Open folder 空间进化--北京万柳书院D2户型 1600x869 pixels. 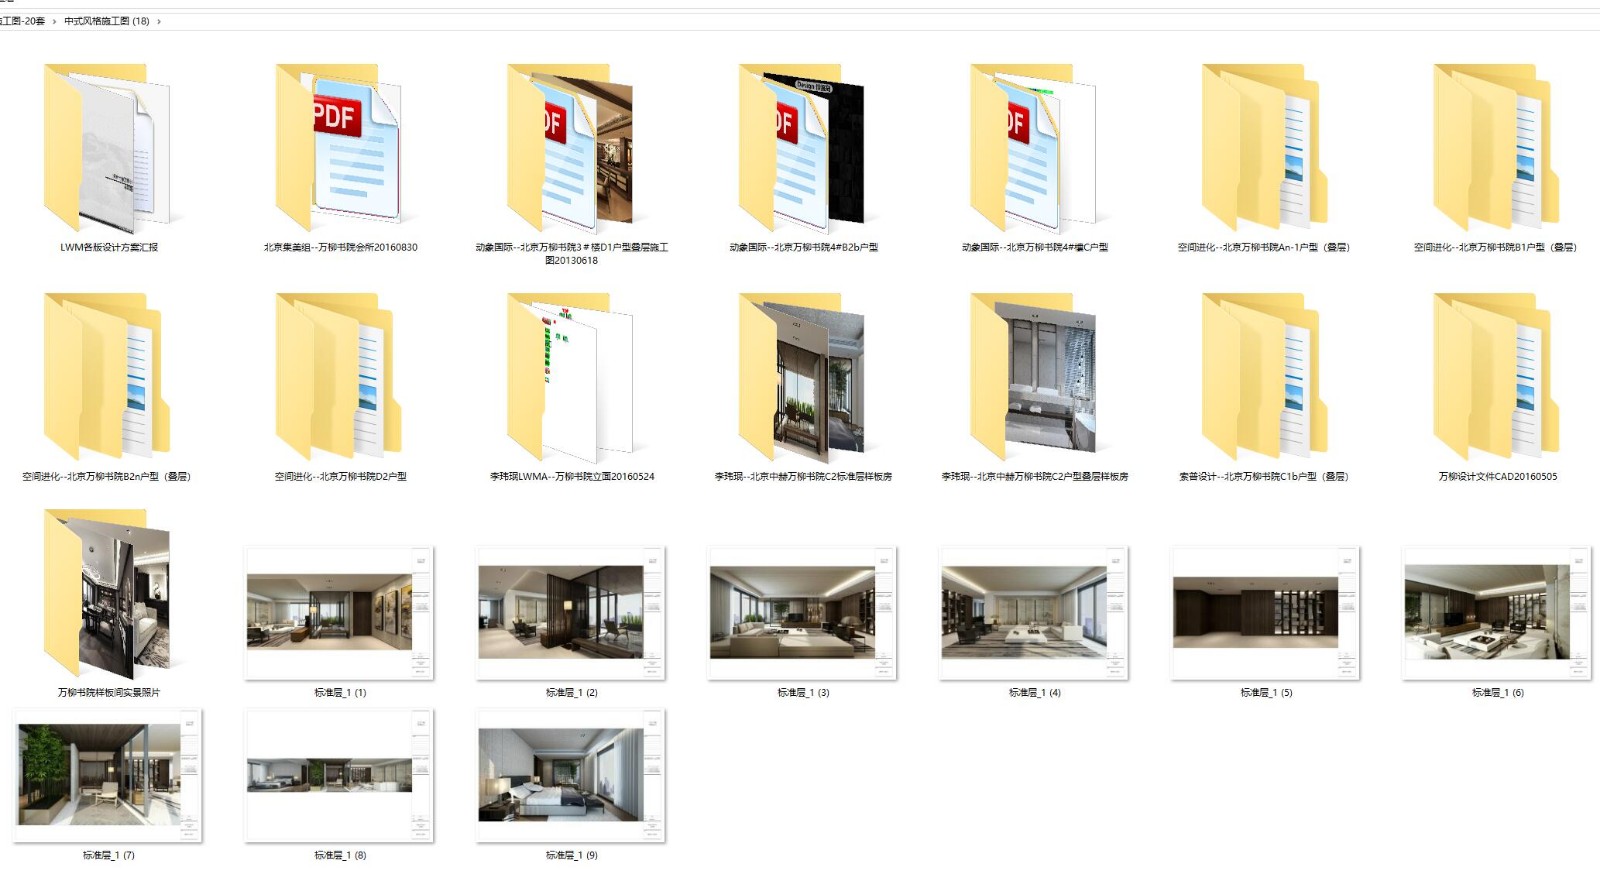pyautogui.click(x=340, y=376)
